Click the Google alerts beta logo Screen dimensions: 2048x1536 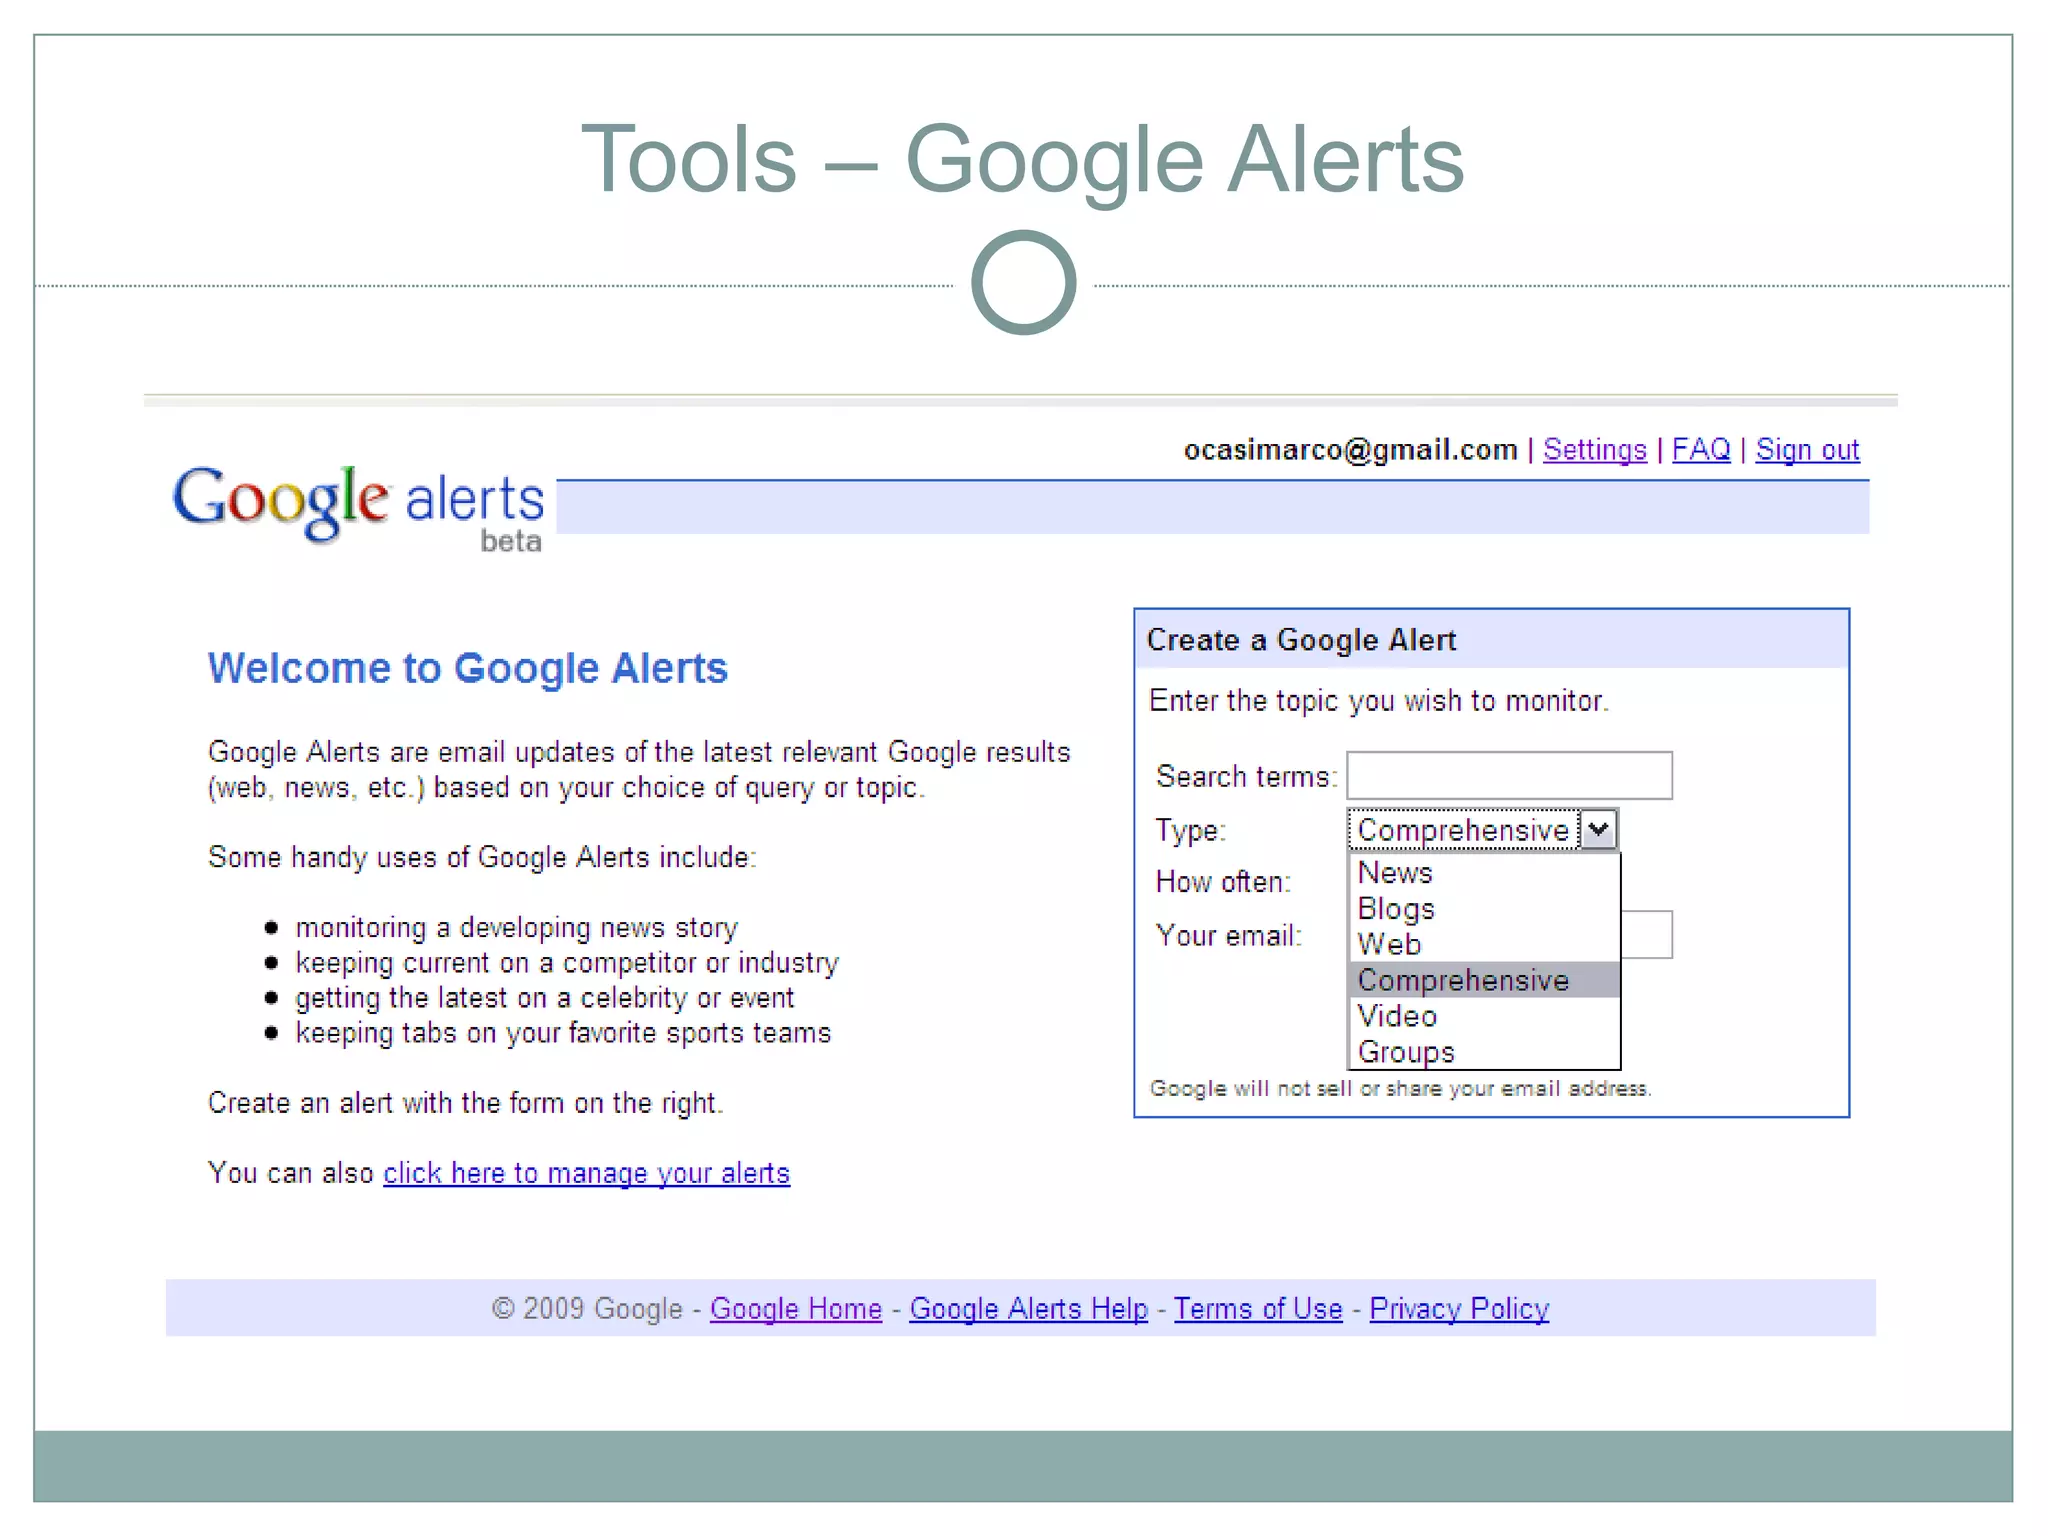pos(358,508)
